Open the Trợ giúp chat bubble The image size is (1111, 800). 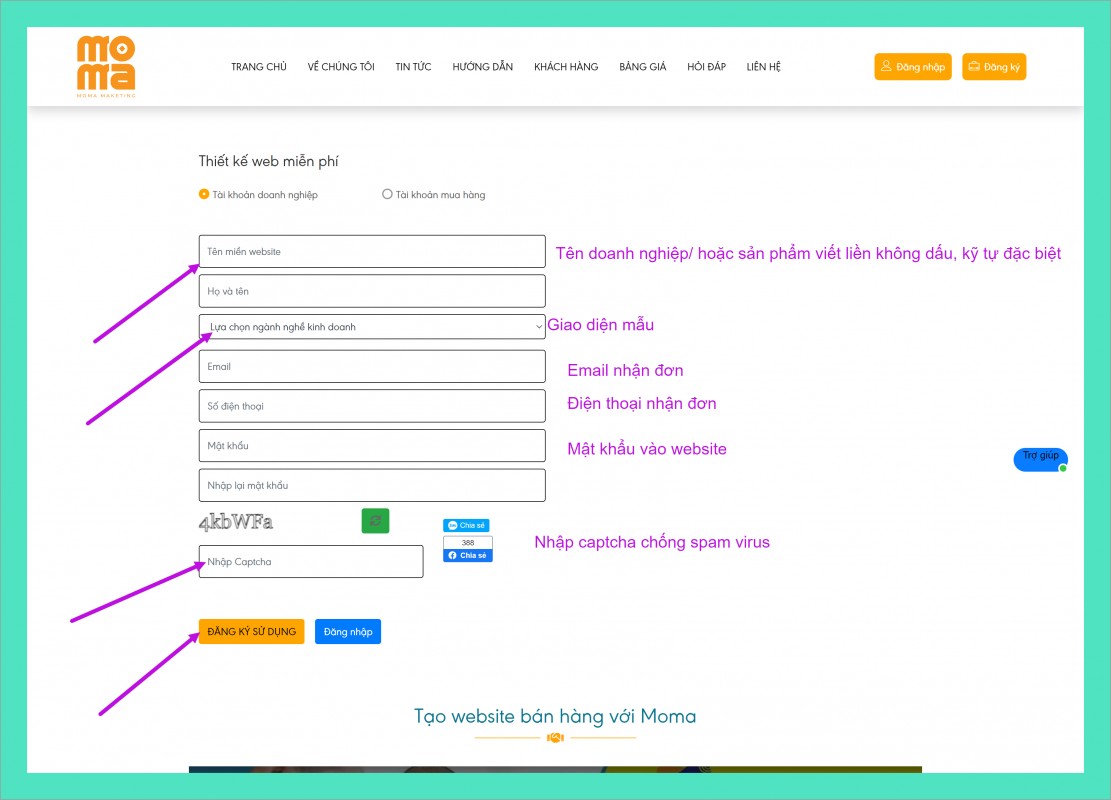[x=1040, y=458]
